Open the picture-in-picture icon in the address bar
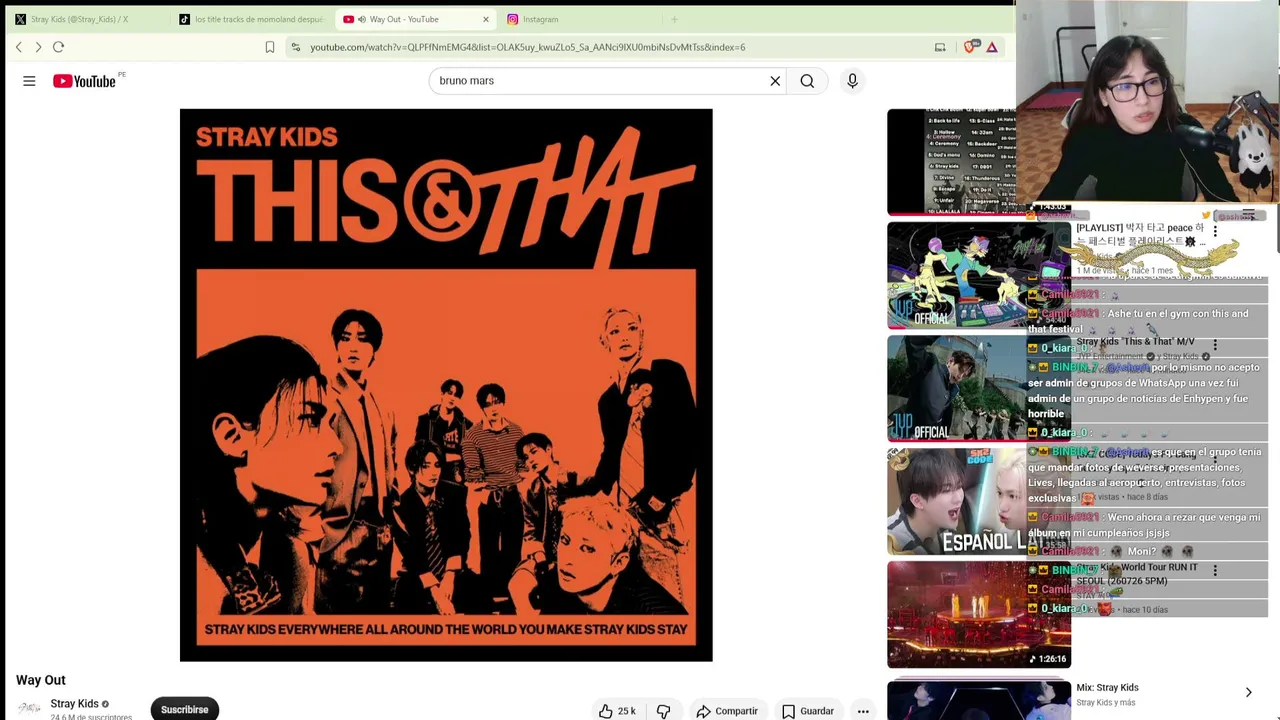This screenshot has width=1280, height=720. pos(940,47)
